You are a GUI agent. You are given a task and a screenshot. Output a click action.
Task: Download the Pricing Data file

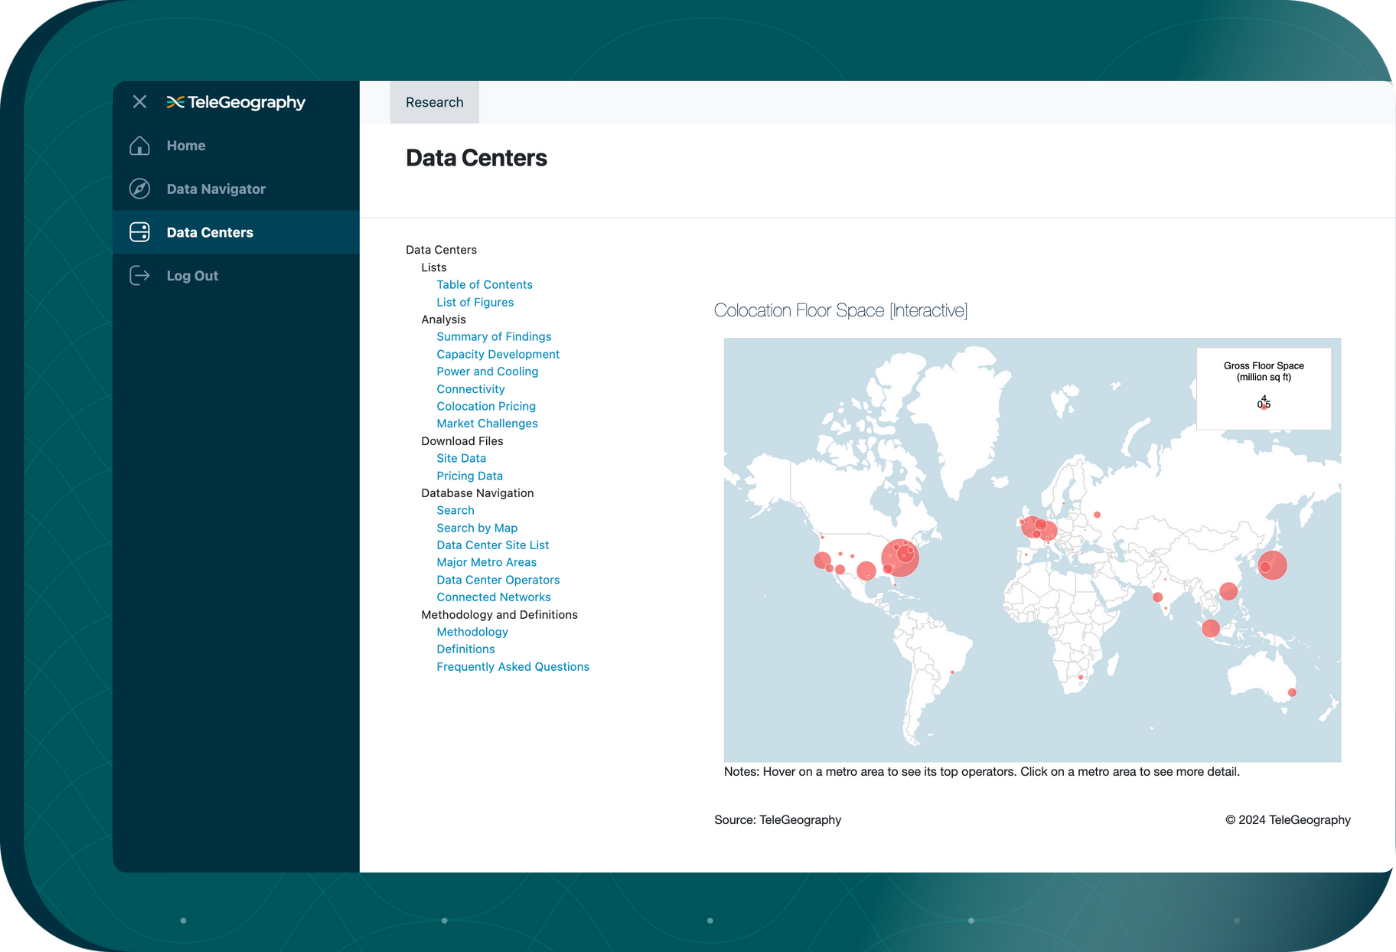(469, 476)
